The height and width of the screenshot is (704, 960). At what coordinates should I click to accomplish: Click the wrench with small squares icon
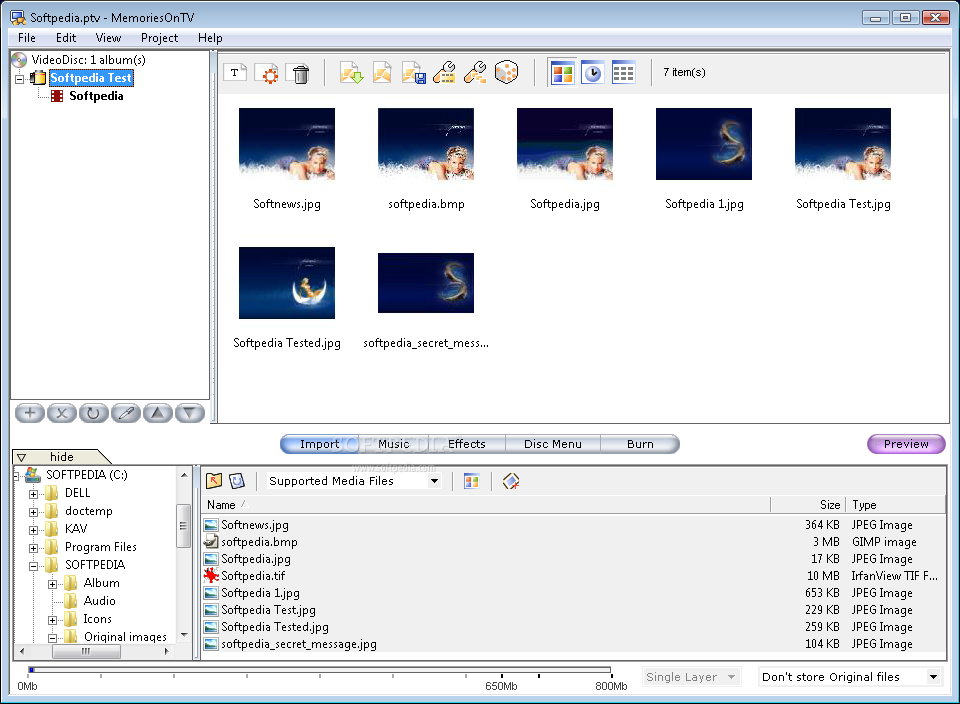click(x=475, y=72)
